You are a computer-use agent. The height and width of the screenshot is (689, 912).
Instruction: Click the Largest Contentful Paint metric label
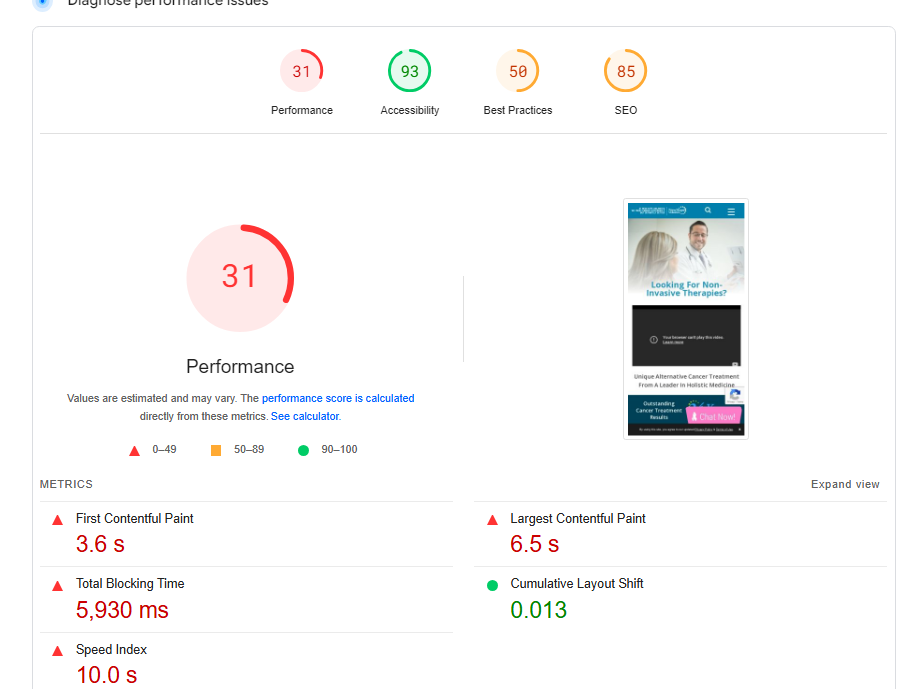click(x=578, y=519)
